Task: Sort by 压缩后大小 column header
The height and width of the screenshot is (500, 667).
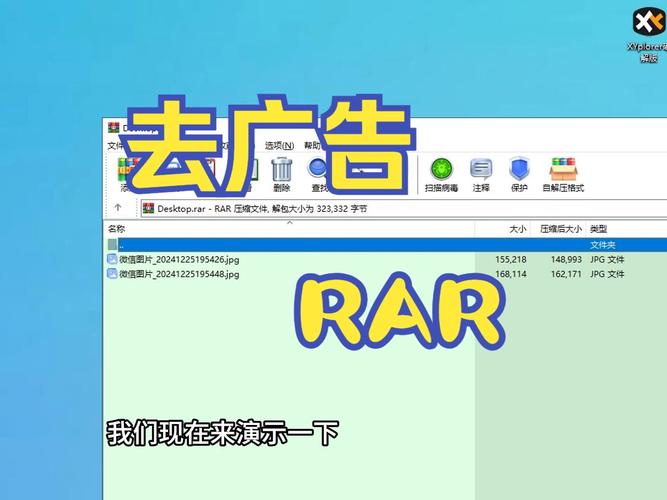Action: click(560, 229)
